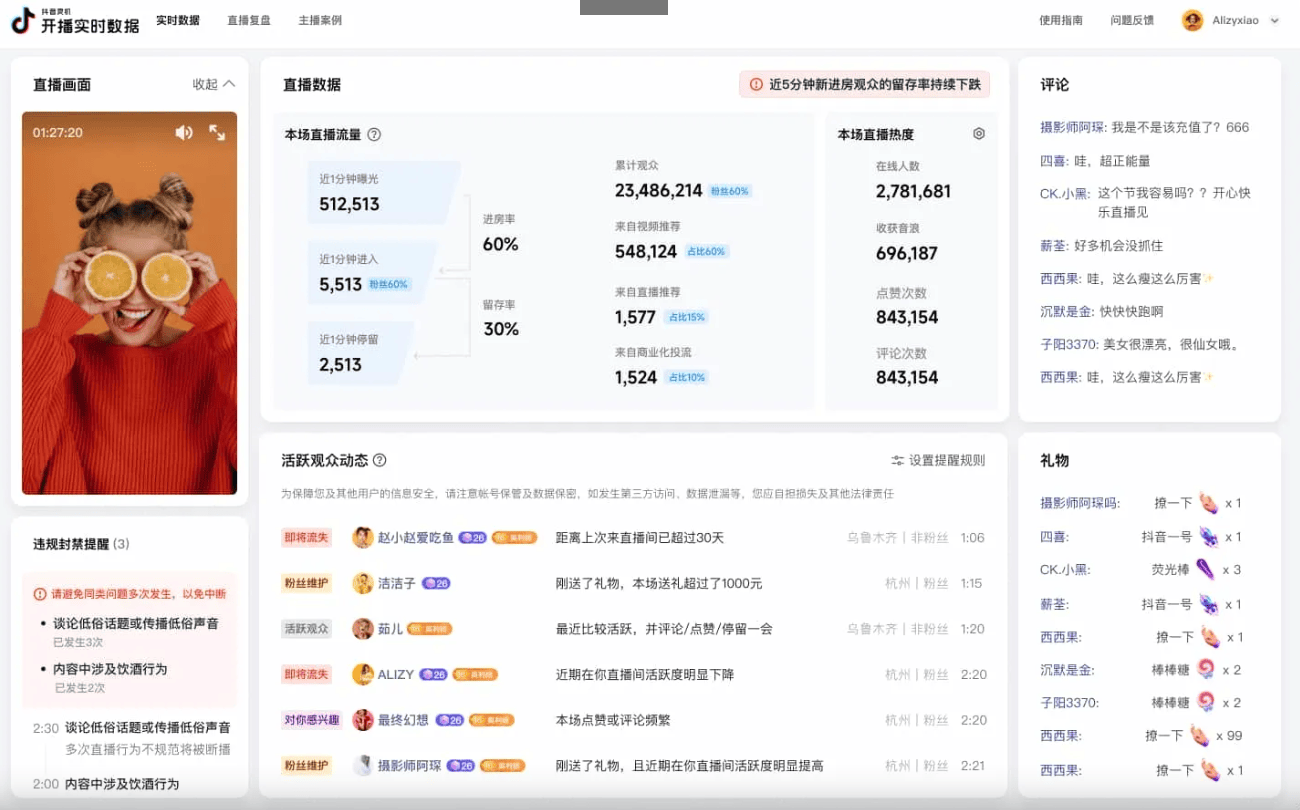
Task: Open the 活跃观众动态 help icon
Action: click(380, 460)
